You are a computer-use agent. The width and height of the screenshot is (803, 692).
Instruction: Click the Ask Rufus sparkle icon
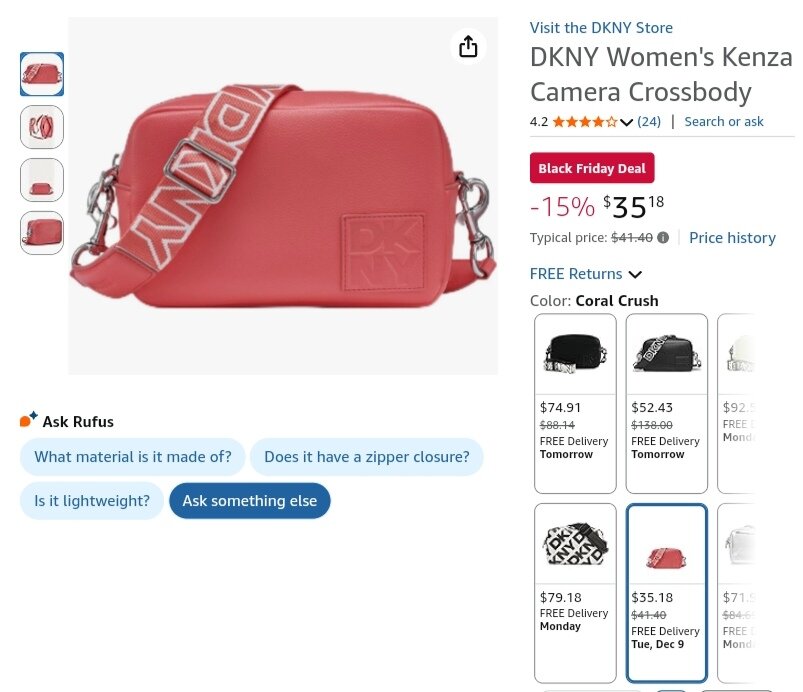pos(28,420)
